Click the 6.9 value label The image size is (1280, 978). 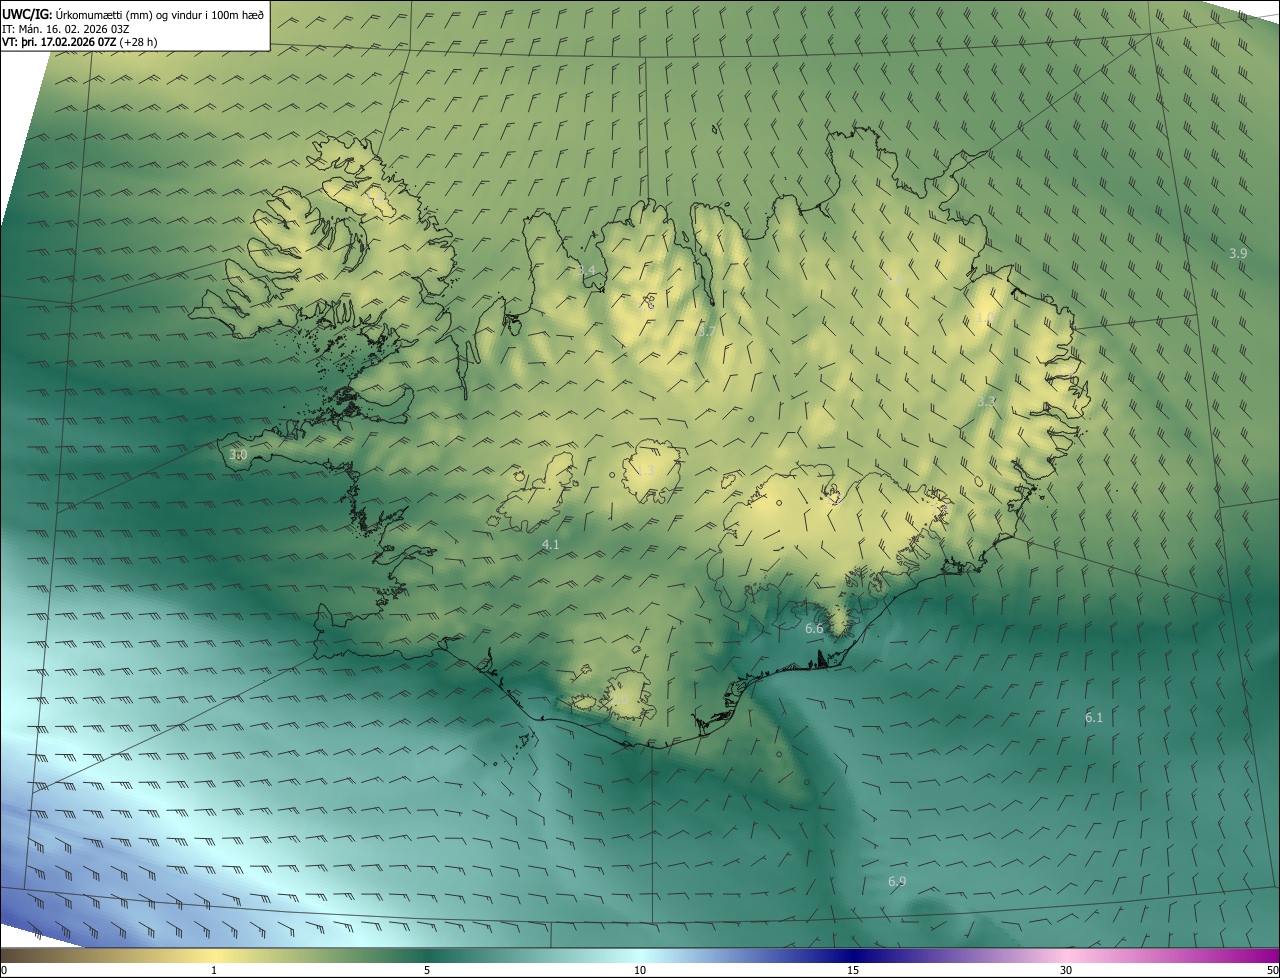click(x=897, y=882)
